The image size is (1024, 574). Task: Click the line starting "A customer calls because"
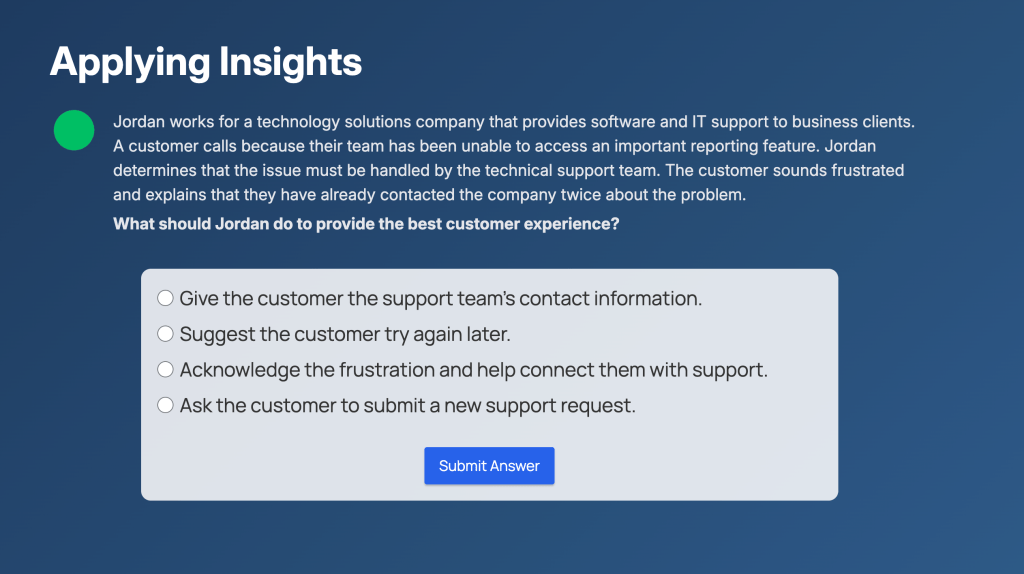pos(494,146)
